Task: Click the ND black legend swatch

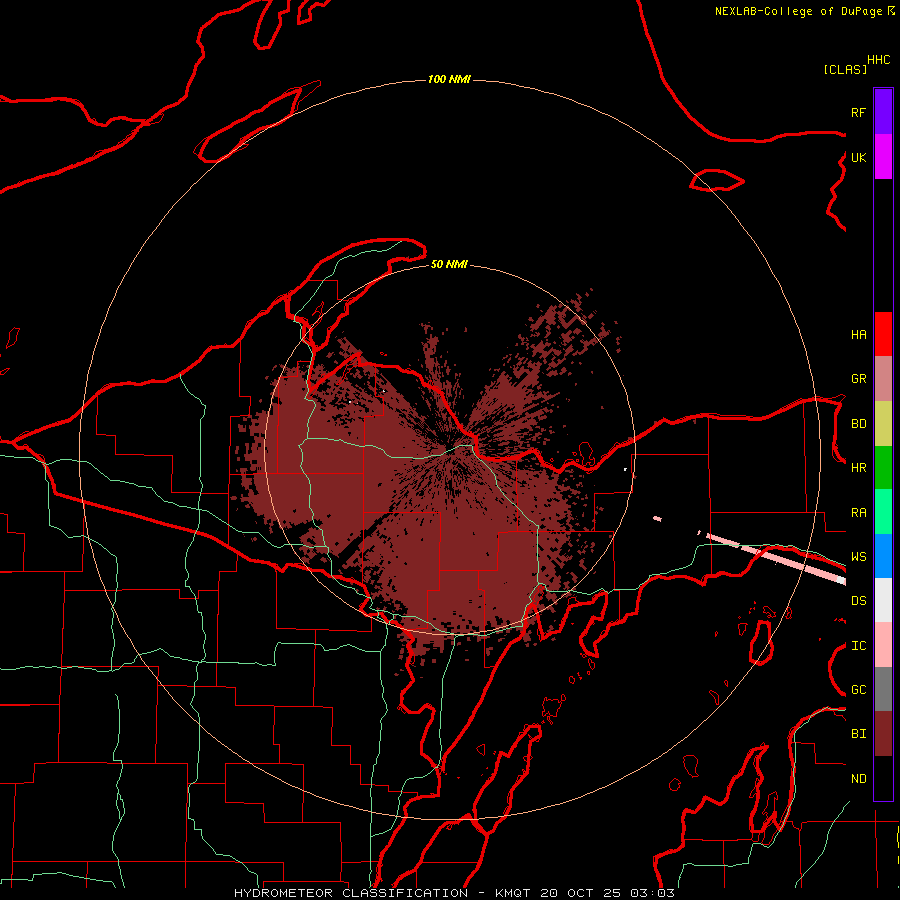Action: pos(883,778)
